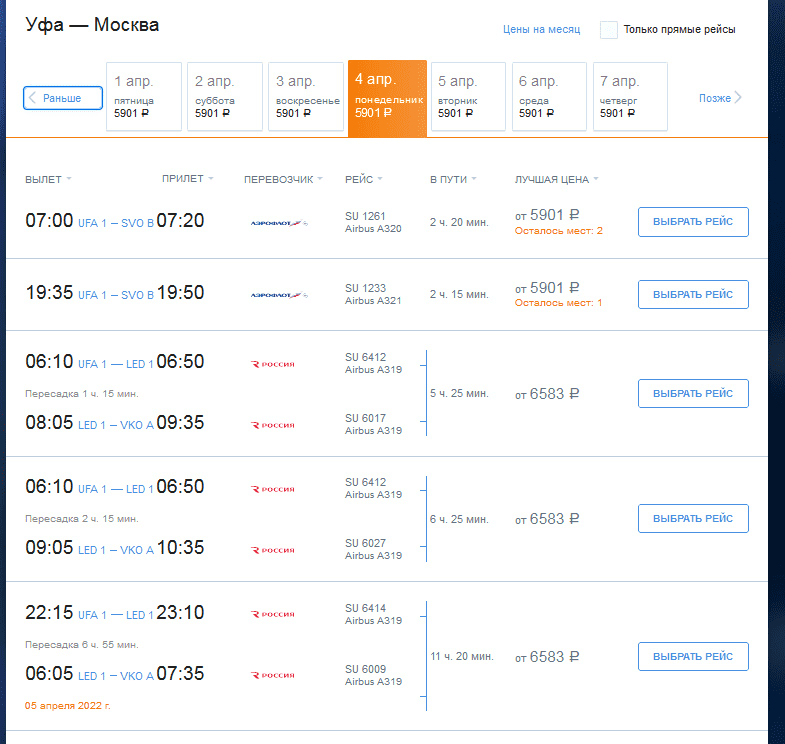Sort by 'Лучшая цена' column header

pyautogui.click(x=556, y=180)
